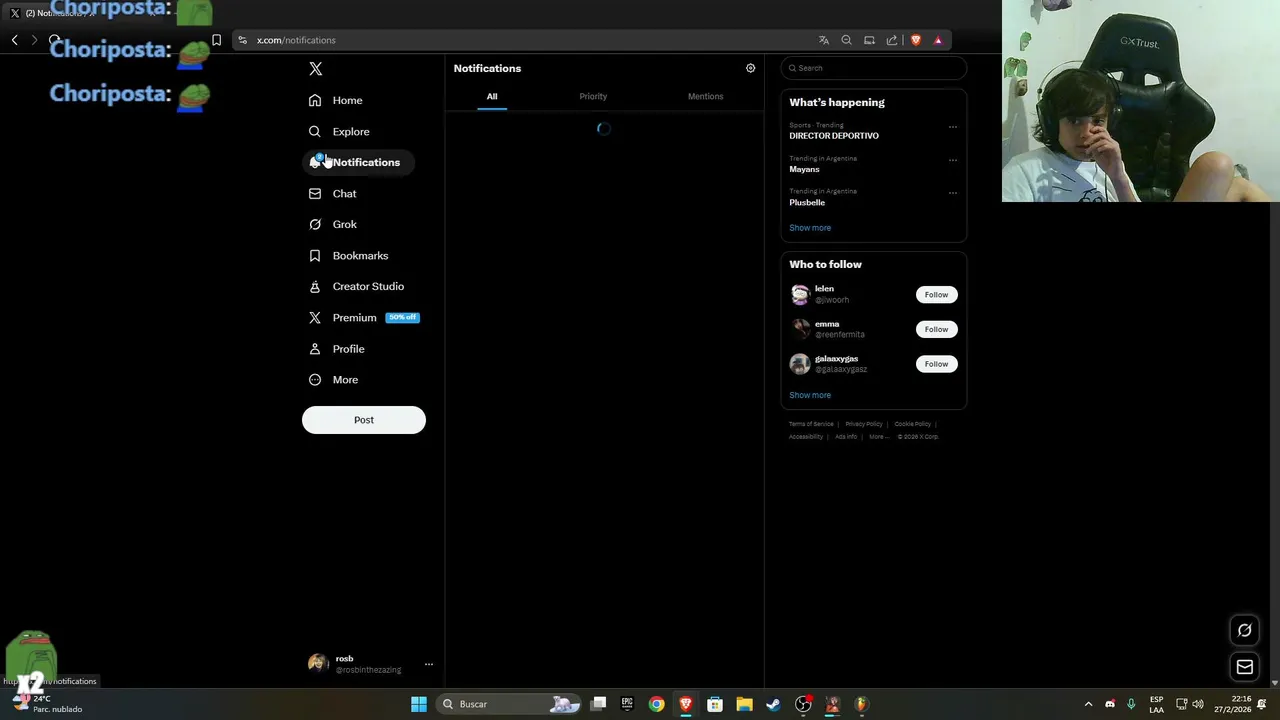This screenshot has height=720, width=1280.
Task: Click the Post button
Action: pyautogui.click(x=364, y=420)
